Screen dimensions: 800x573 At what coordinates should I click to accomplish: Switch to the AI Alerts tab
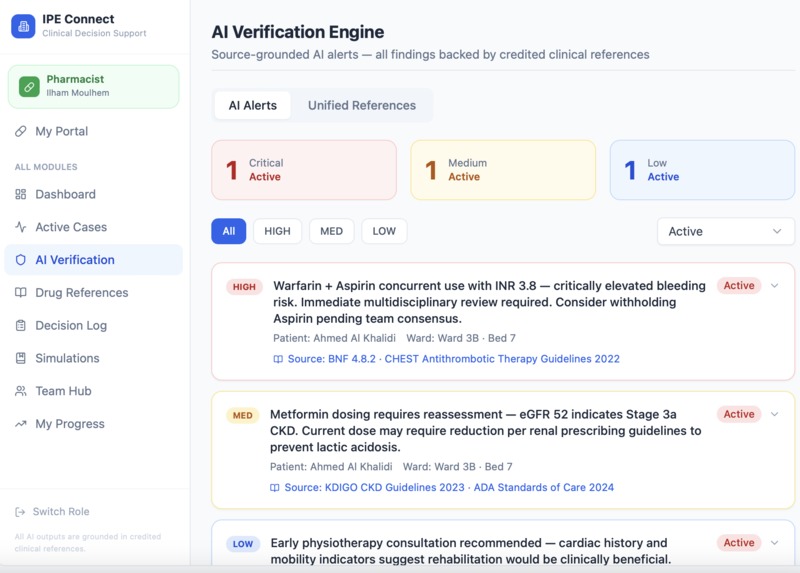253,105
